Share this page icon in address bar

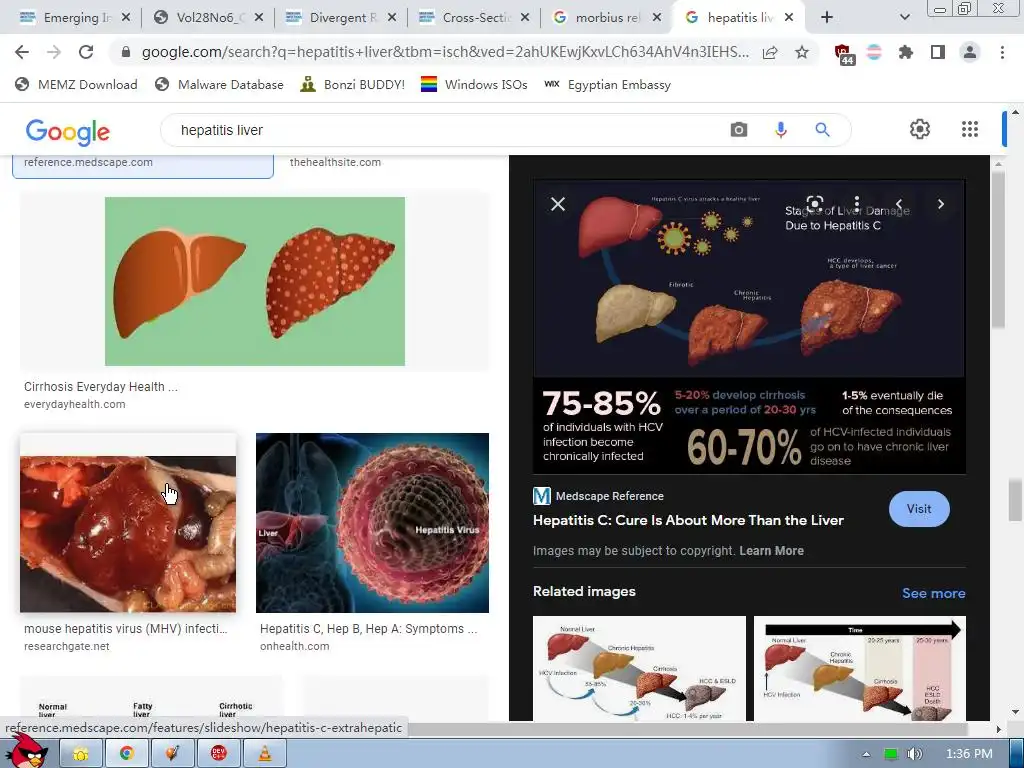click(770, 53)
